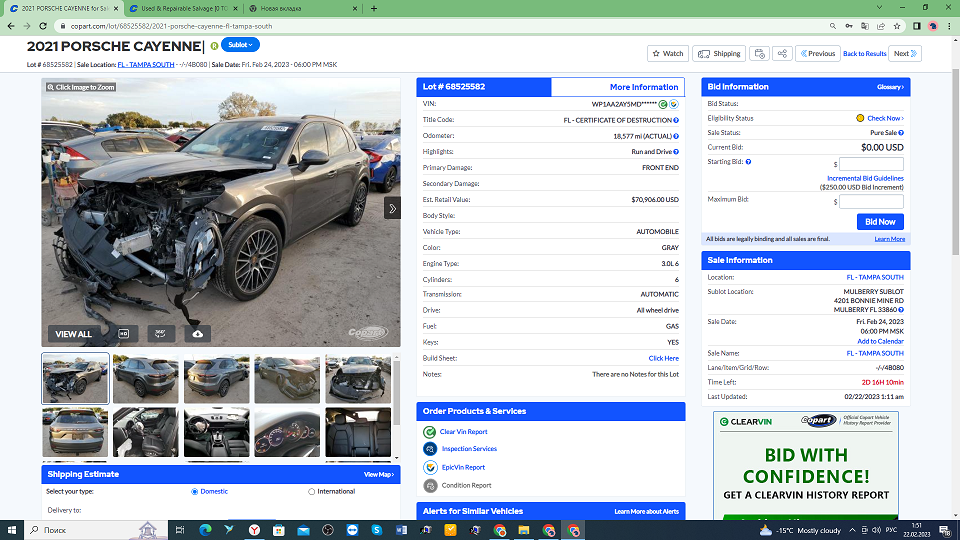Select International shipping radio button

pyautogui.click(x=312, y=492)
